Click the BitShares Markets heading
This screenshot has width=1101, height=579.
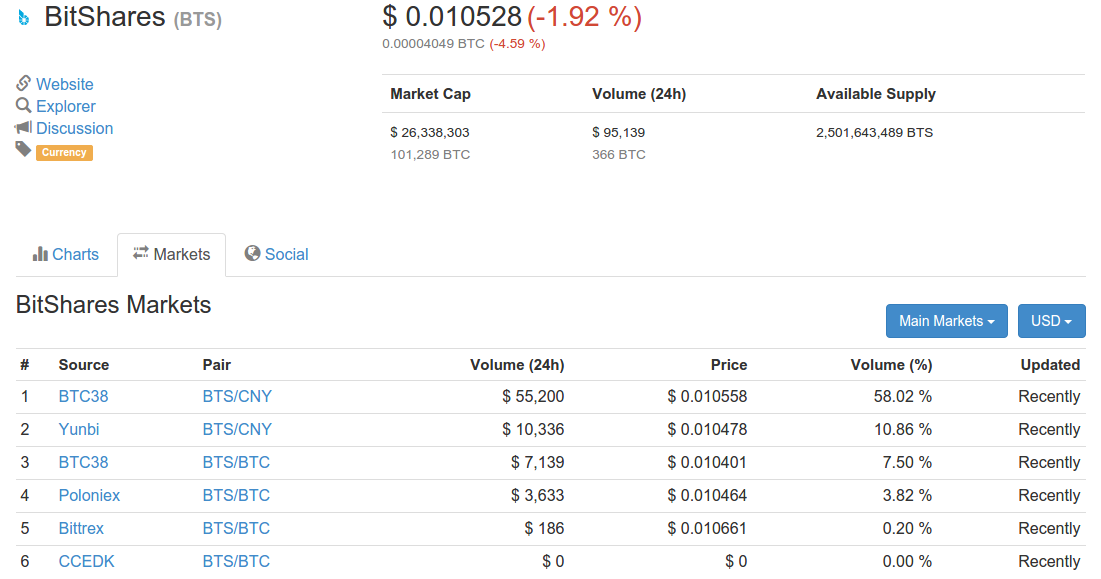click(x=113, y=305)
